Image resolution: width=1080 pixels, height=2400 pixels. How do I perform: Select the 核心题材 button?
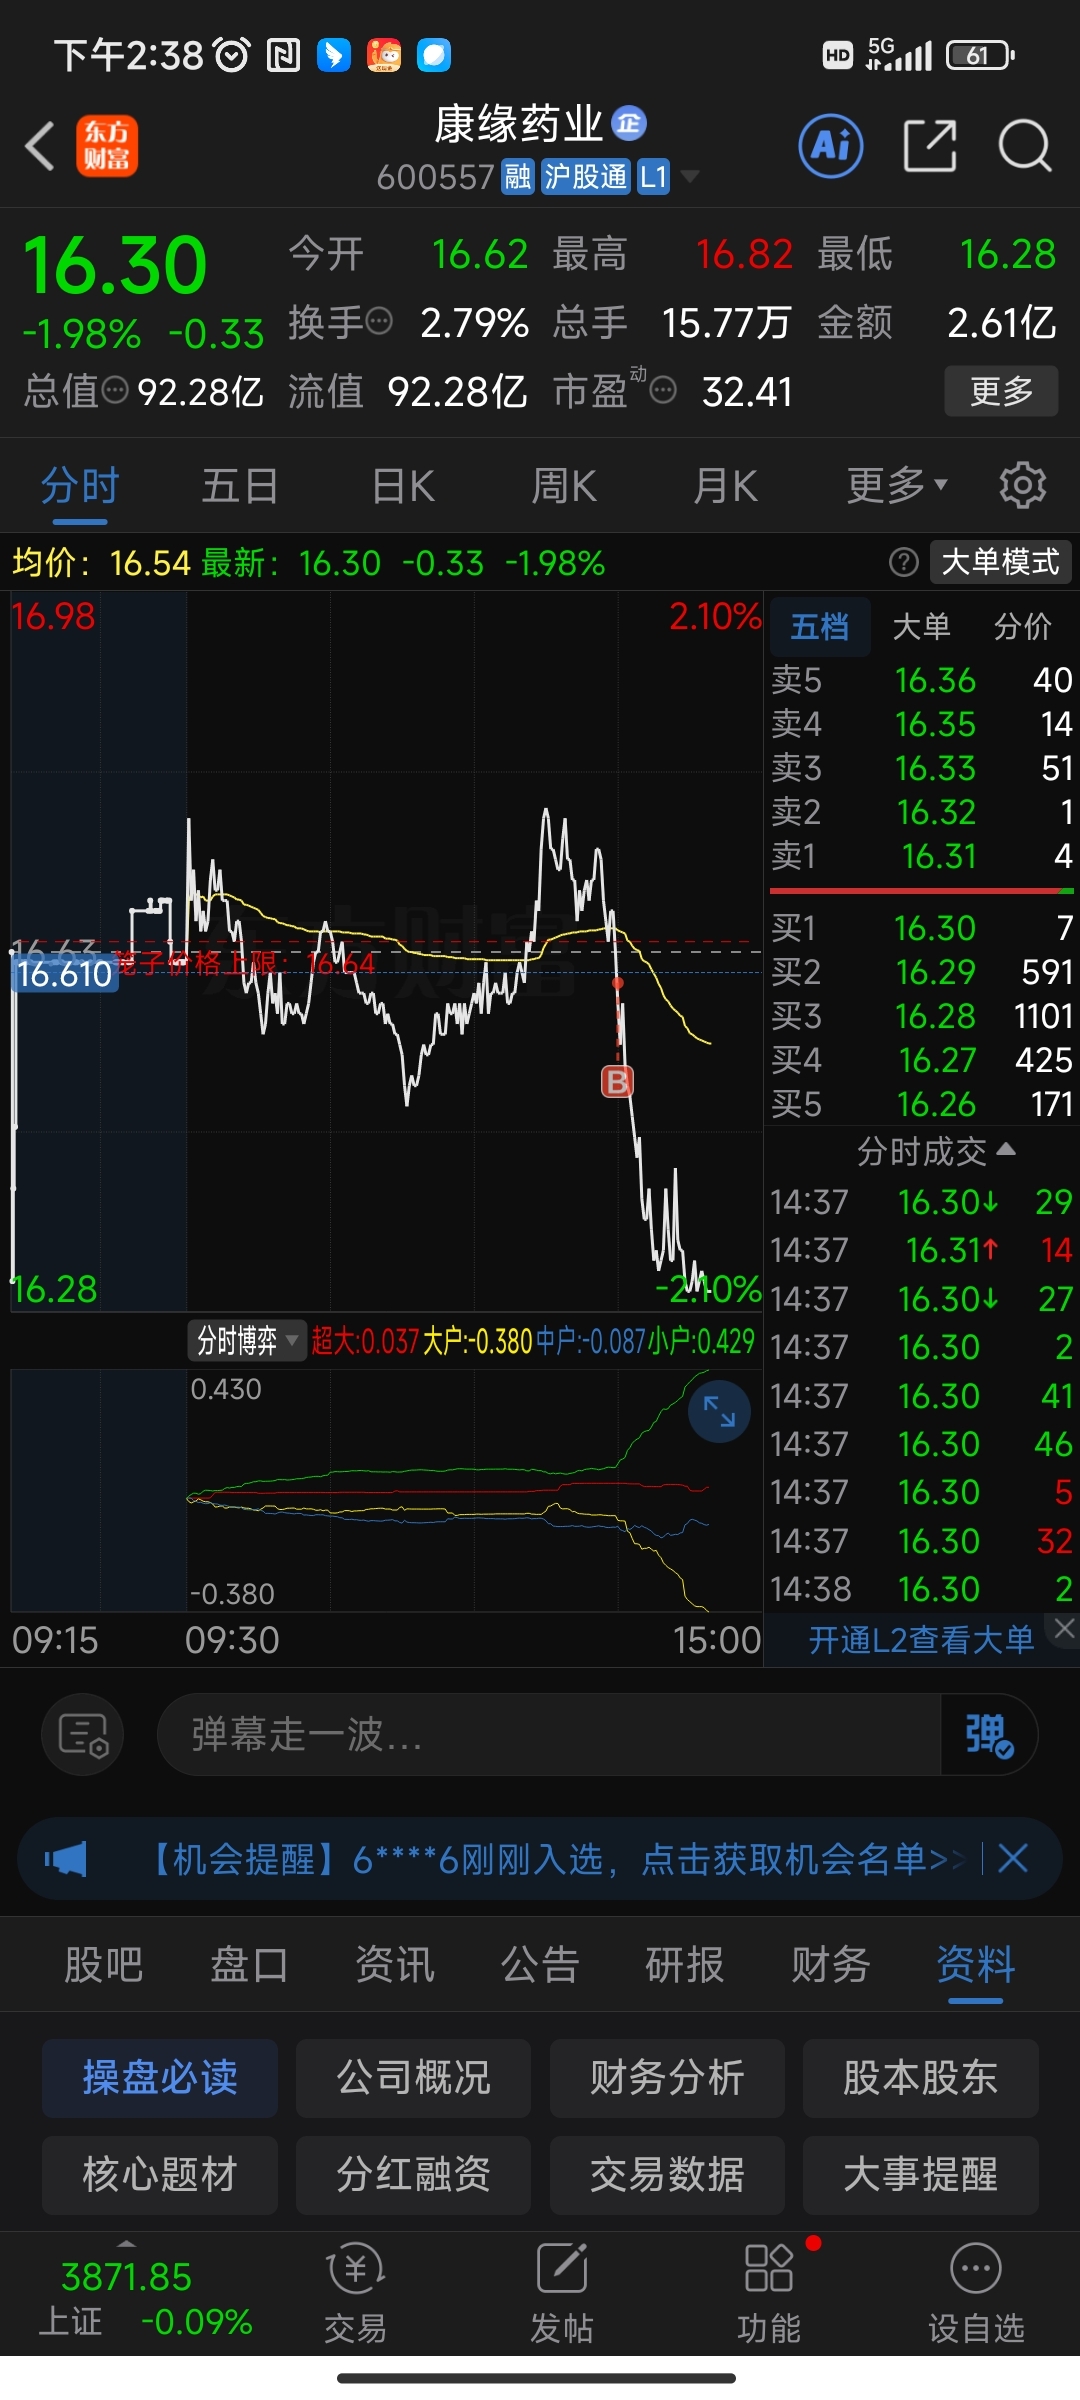click(160, 2174)
